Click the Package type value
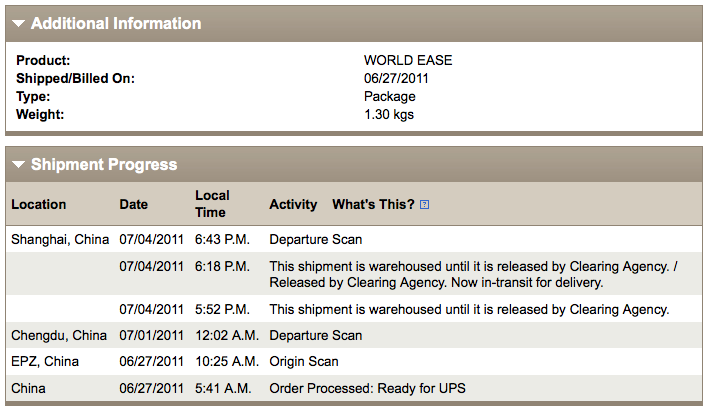This screenshot has width=709, height=411. tap(389, 96)
